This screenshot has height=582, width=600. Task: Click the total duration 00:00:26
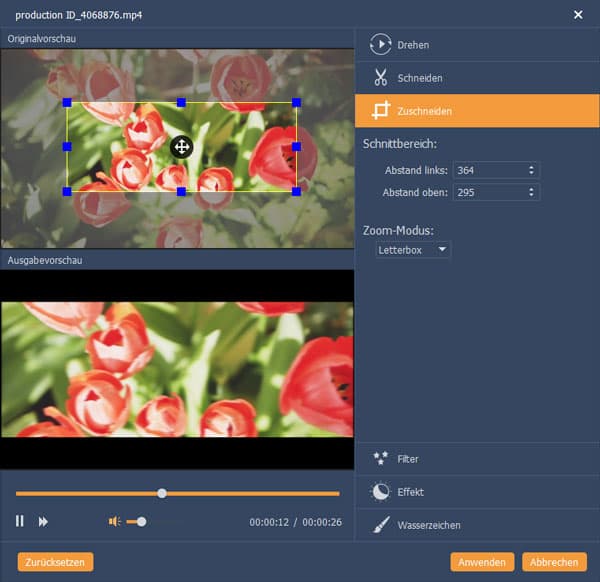coord(322,522)
